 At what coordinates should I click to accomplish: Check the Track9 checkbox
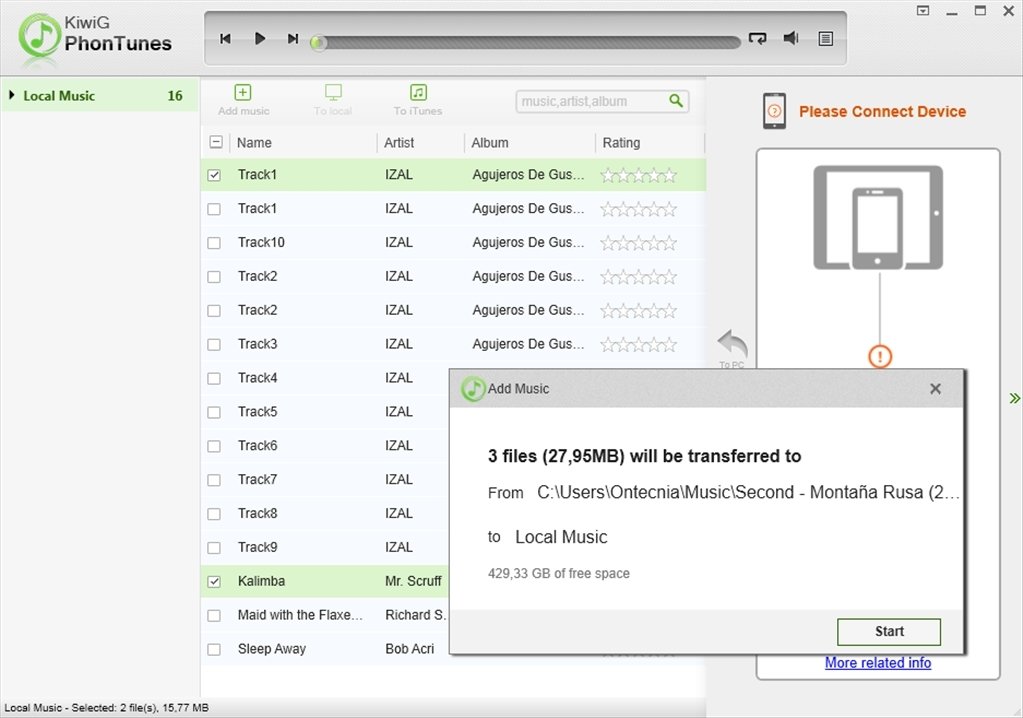pos(214,548)
